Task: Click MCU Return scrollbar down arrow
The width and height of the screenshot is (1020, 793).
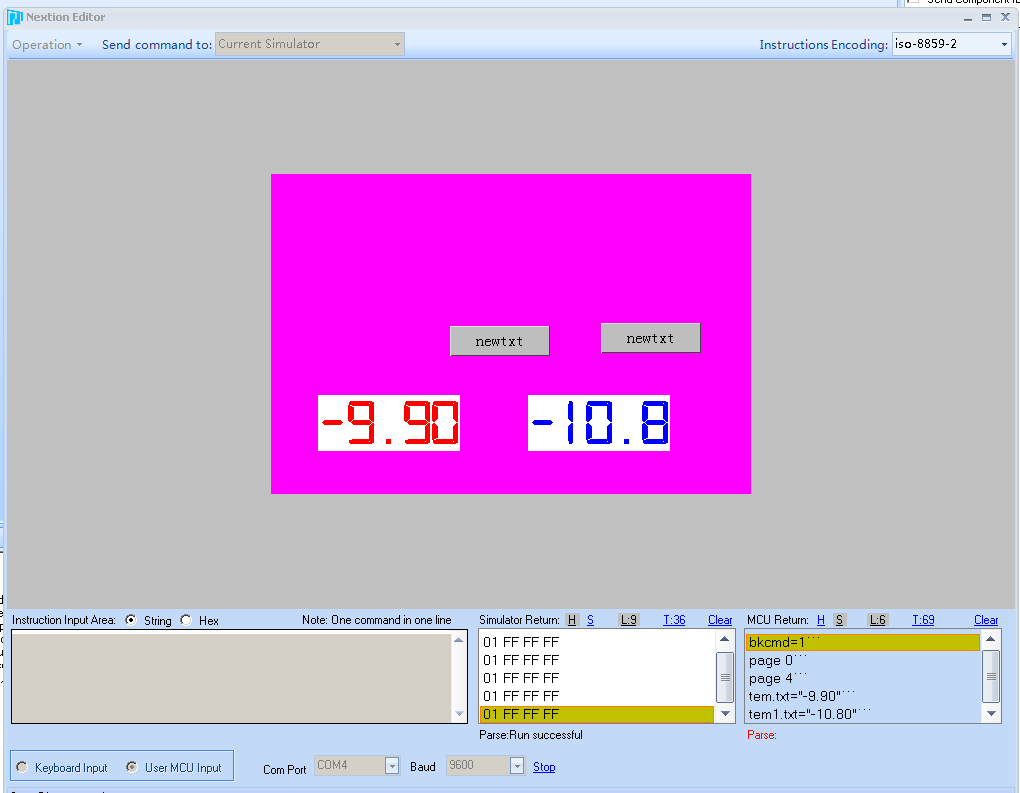Action: click(991, 714)
